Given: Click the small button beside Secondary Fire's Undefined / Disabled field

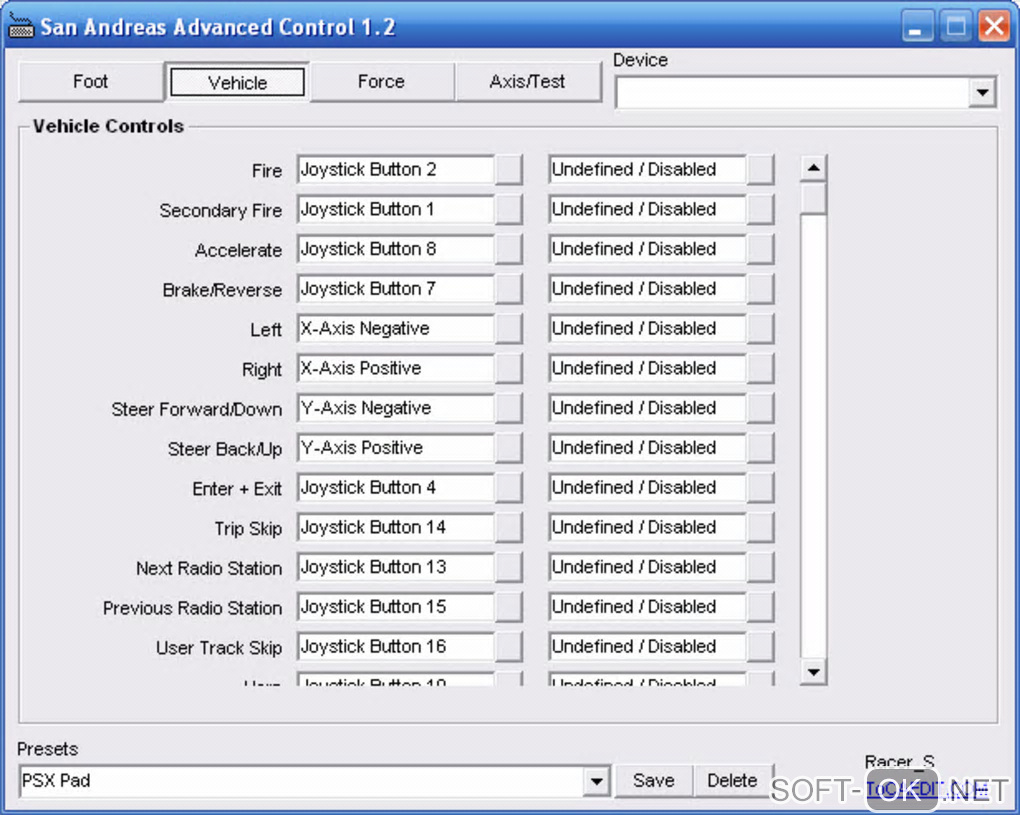Looking at the screenshot, I should [760, 209].
